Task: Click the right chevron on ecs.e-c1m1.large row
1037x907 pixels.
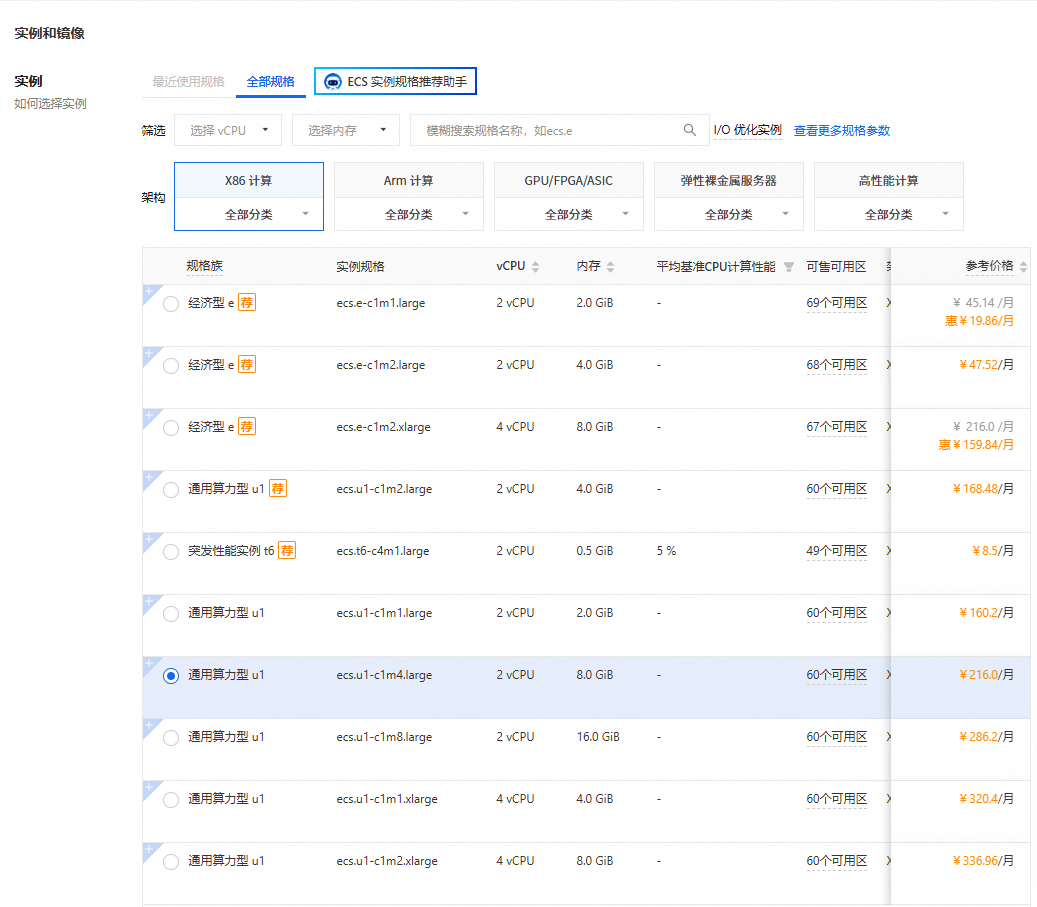Action: tap(888, 302)
